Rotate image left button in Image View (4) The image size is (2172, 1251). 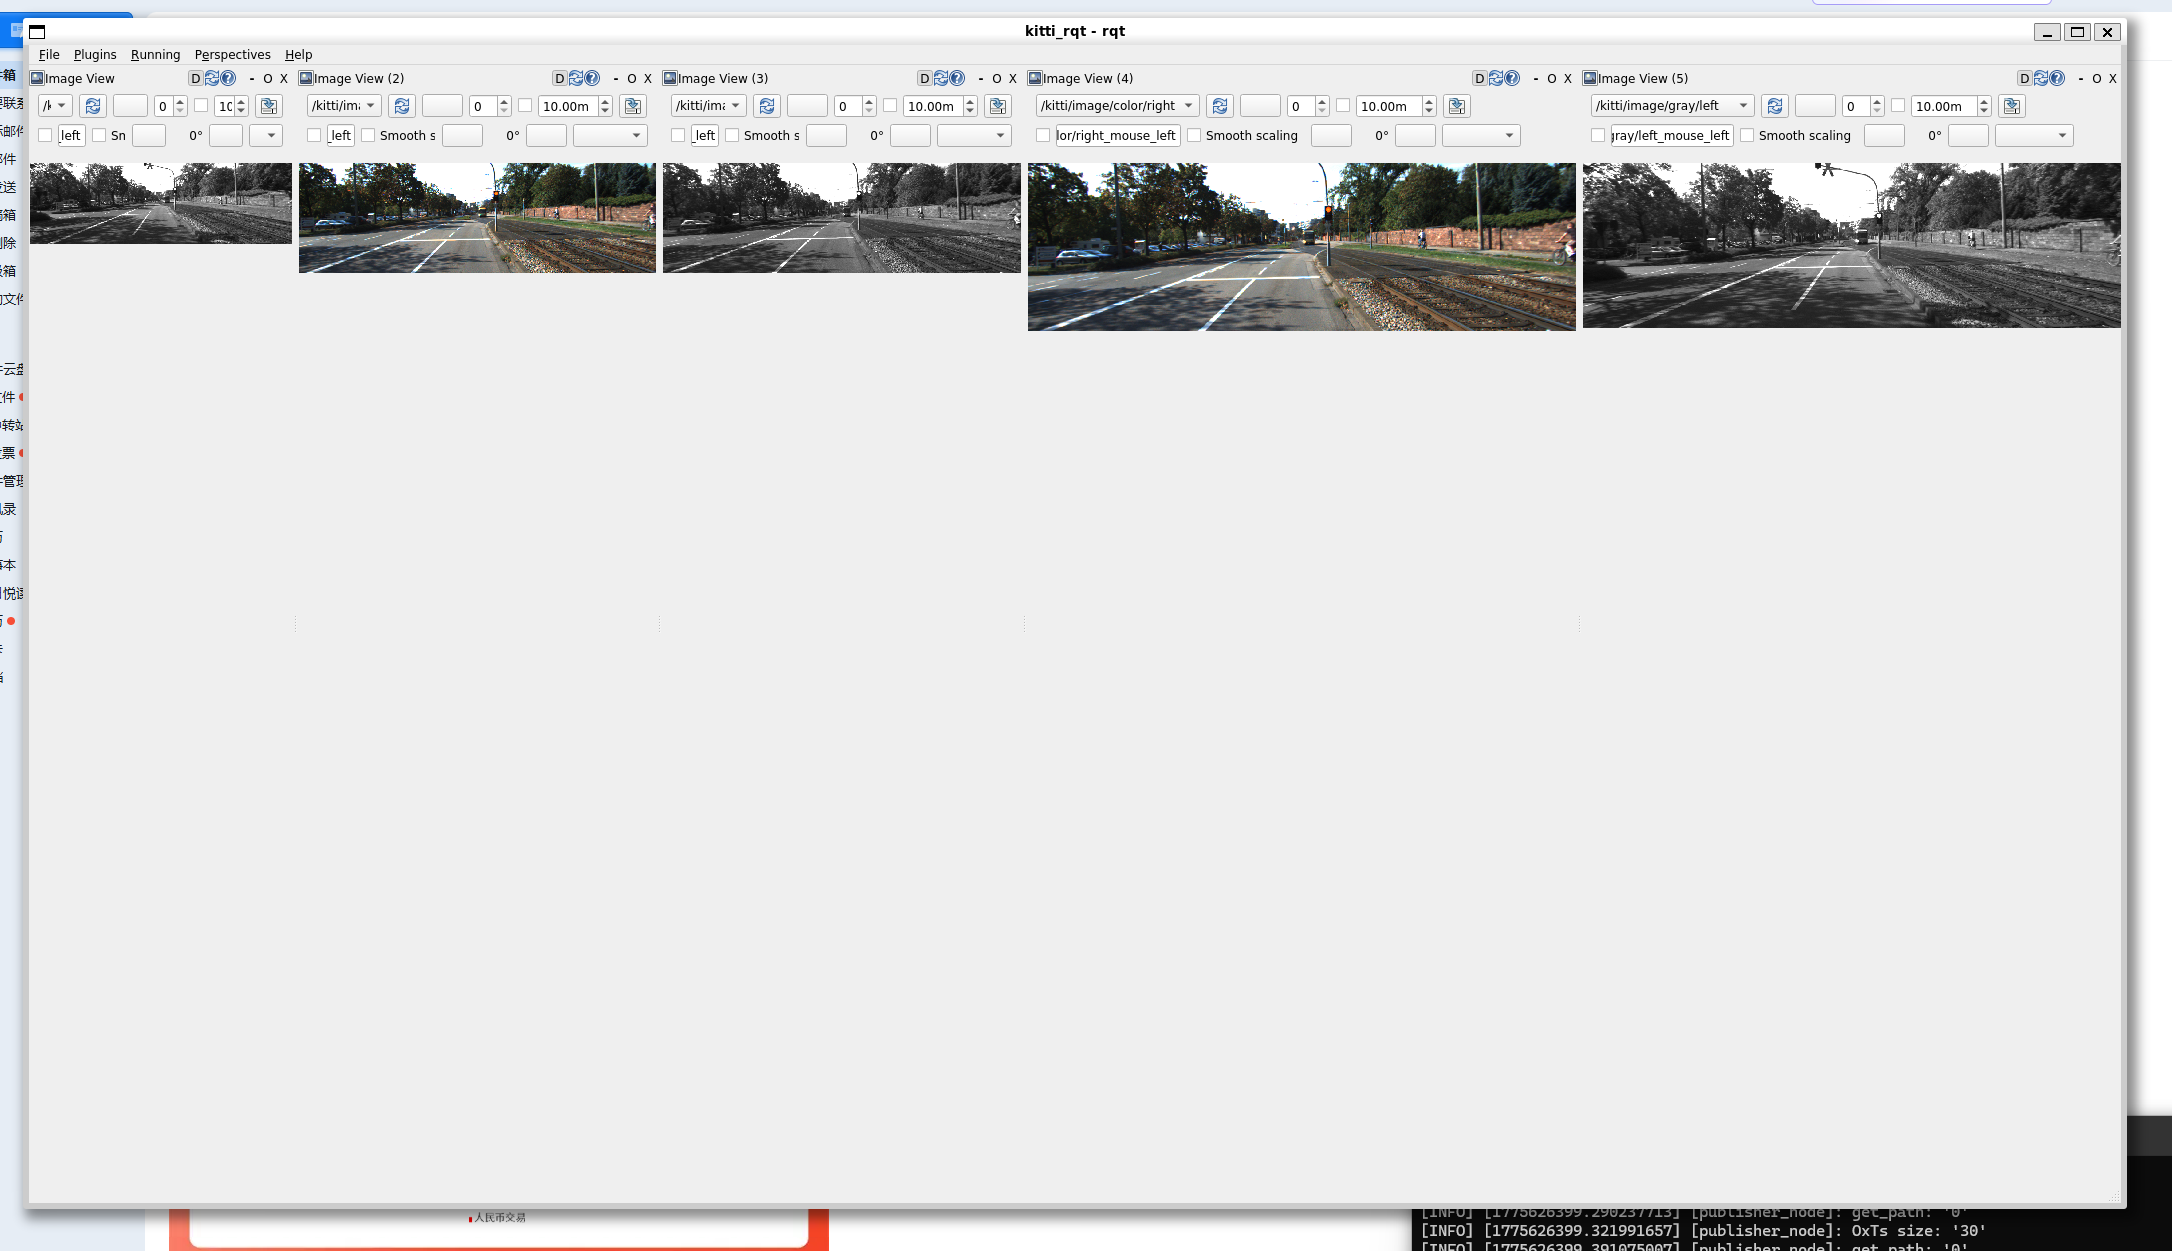coord(1331,135)
